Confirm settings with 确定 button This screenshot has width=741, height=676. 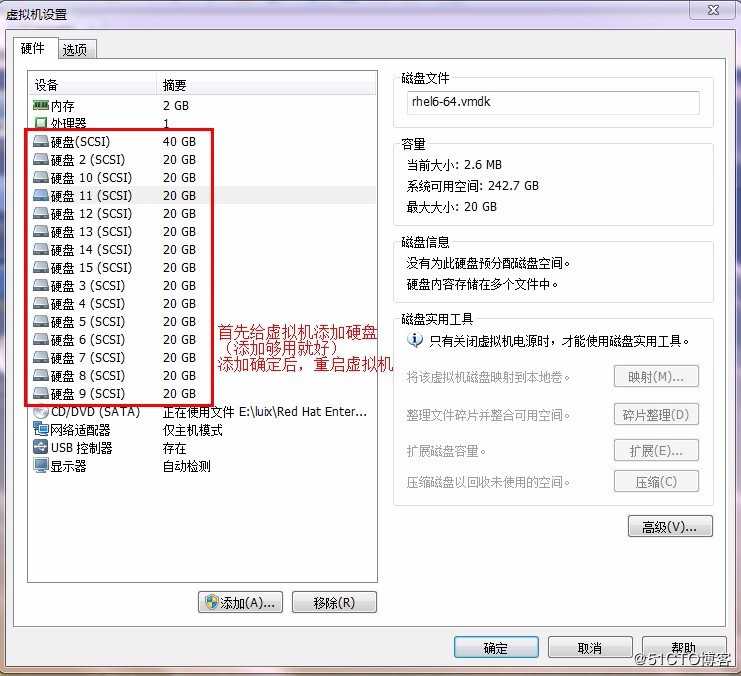coord(496,647)
